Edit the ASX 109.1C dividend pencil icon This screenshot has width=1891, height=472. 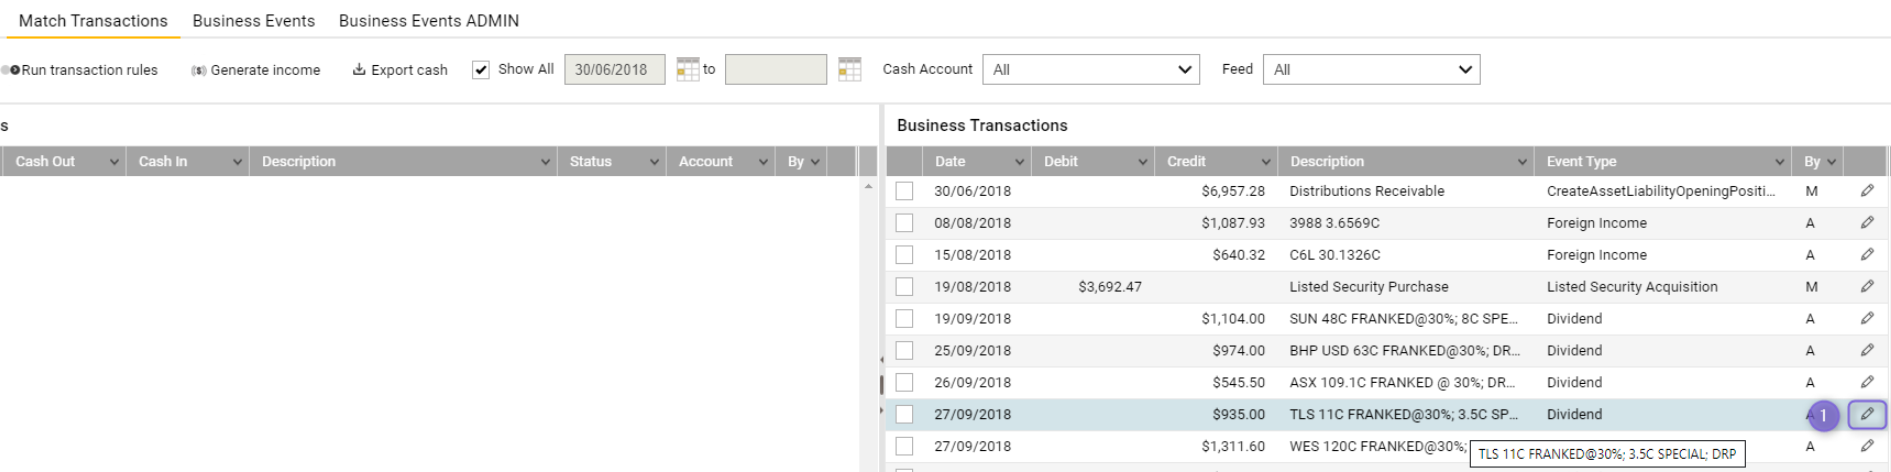(x=1866, y=383)
